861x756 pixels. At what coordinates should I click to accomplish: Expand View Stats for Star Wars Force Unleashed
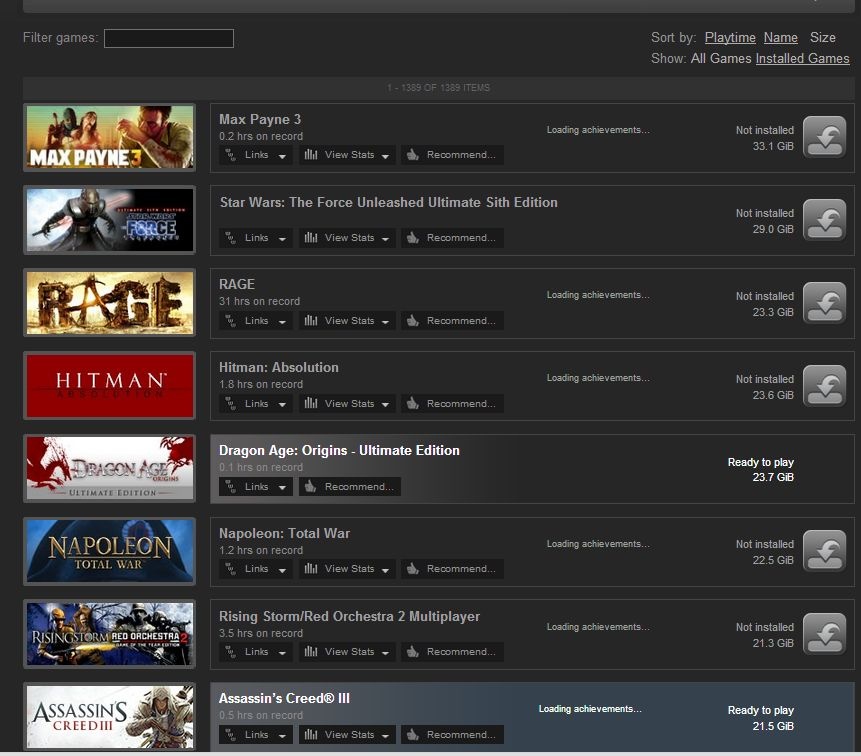coord(347,238)
